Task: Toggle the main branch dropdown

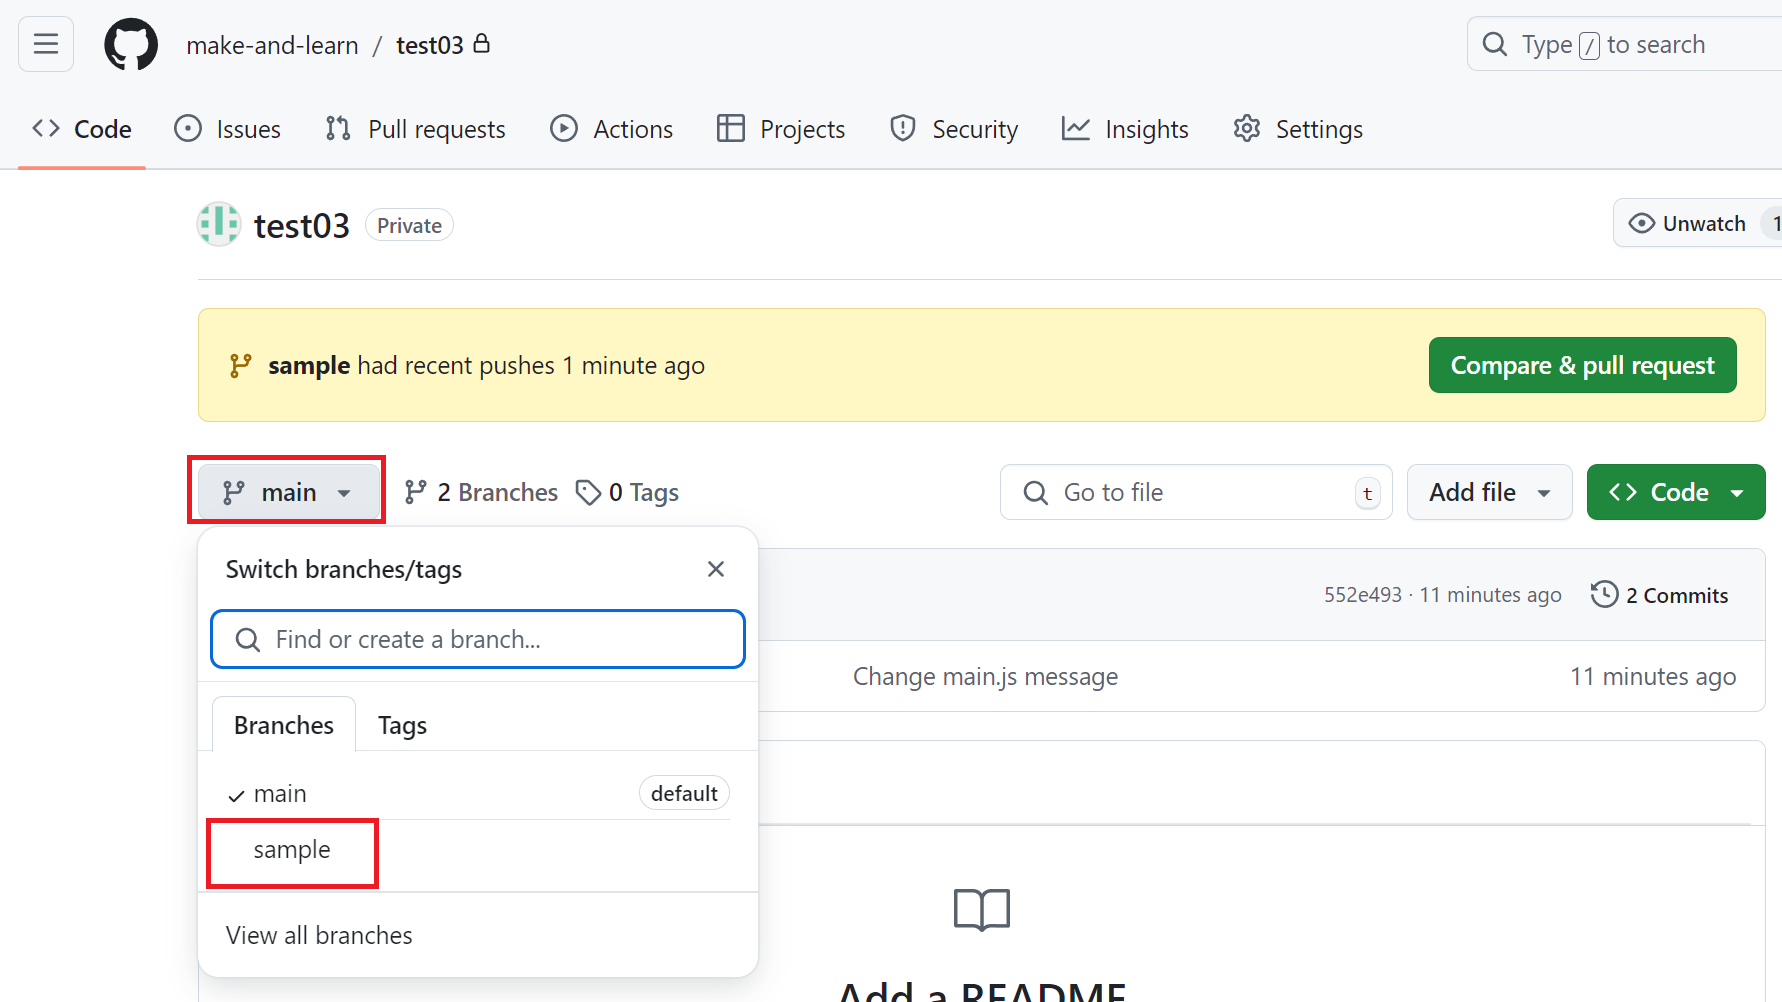Action: click(x=287, y=492)
